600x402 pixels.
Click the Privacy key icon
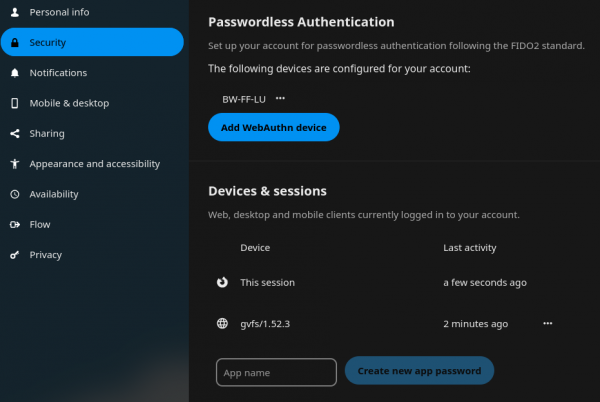(15, 255)
